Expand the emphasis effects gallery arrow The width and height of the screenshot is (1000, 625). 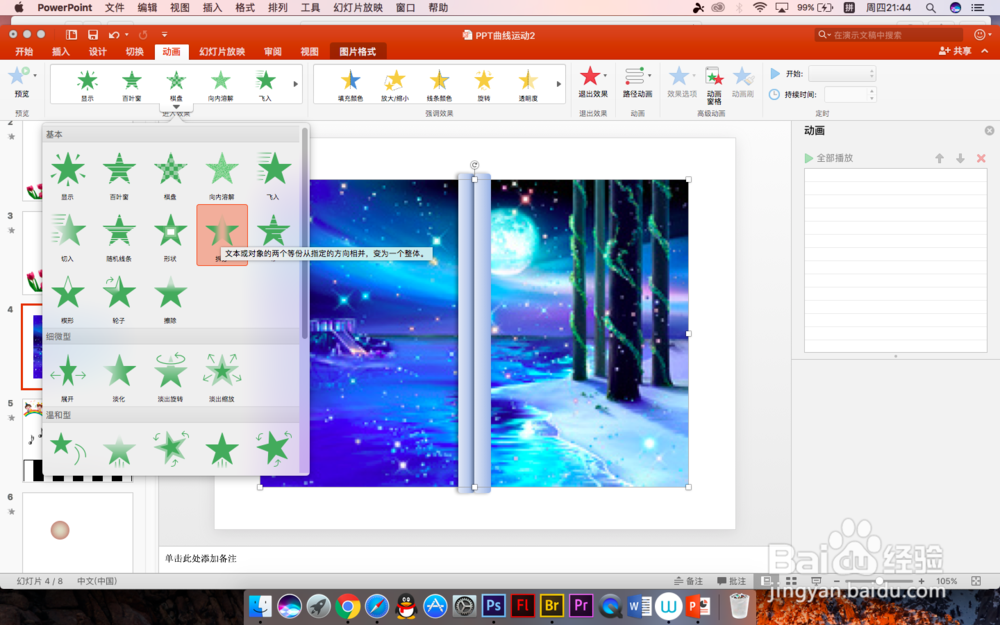point(559,84)
